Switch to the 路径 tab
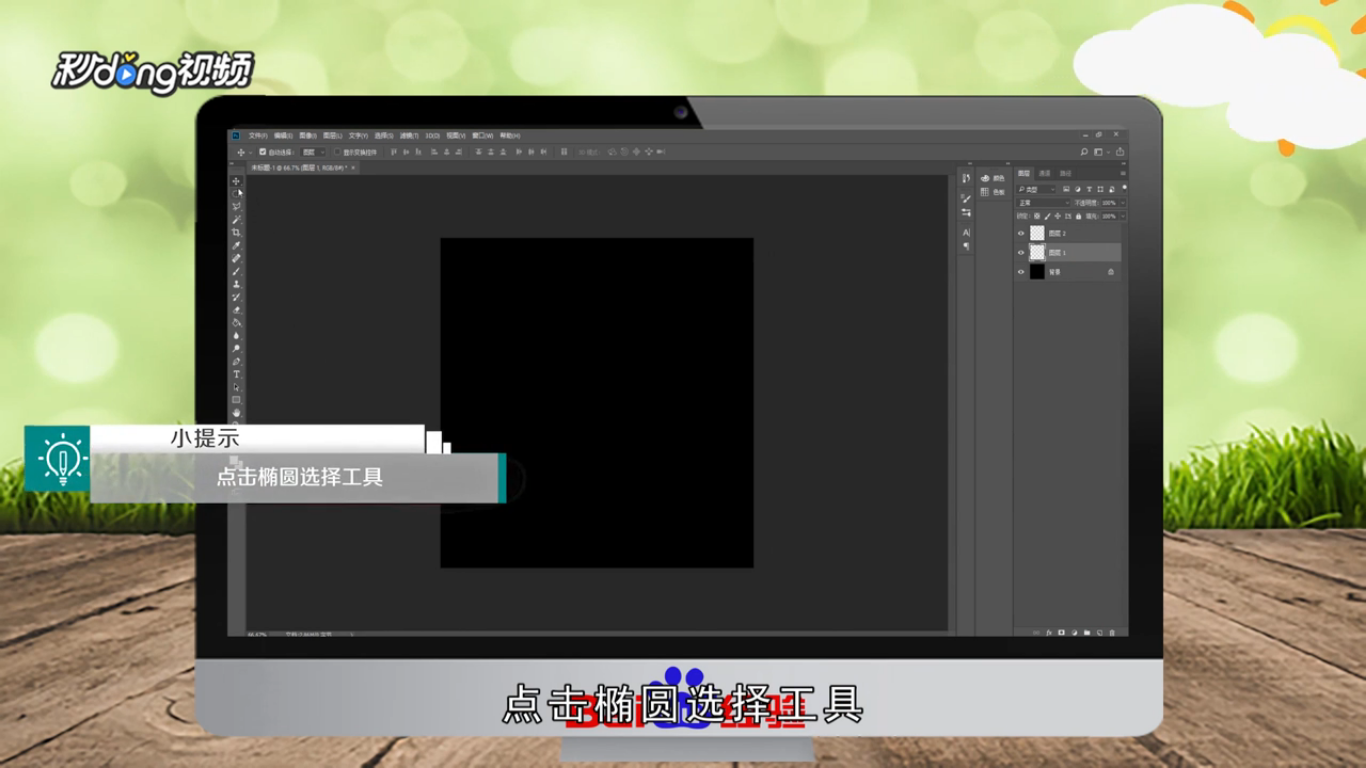 pos(1065,173)
